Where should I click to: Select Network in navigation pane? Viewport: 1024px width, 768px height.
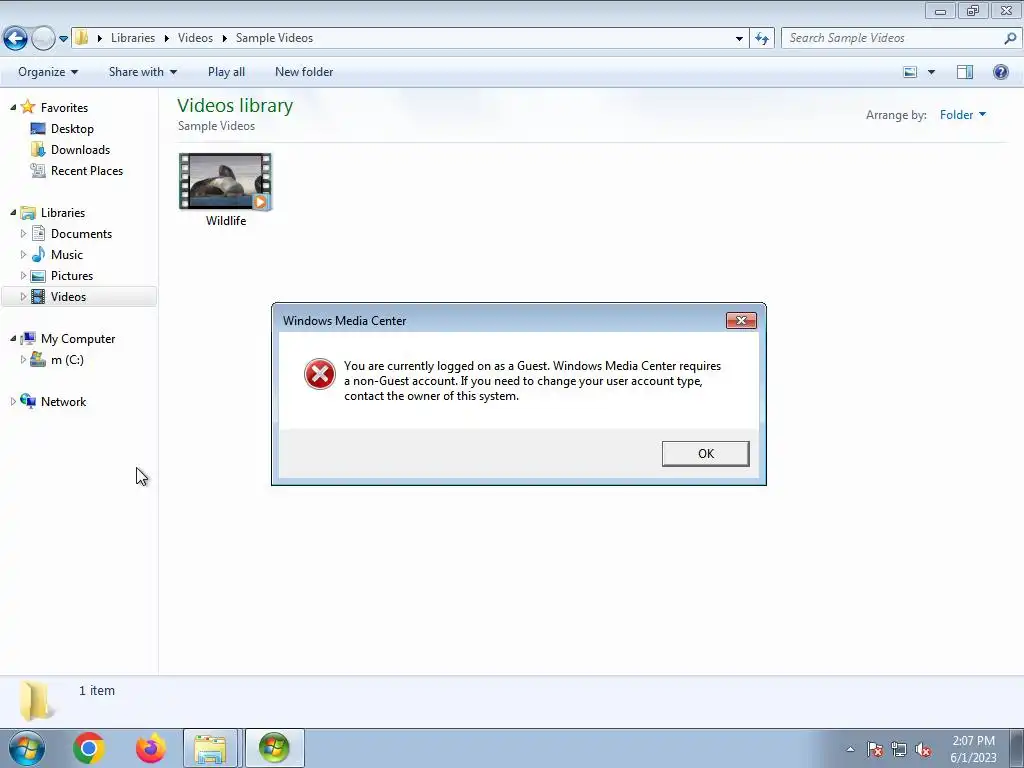tap(63, 402)
